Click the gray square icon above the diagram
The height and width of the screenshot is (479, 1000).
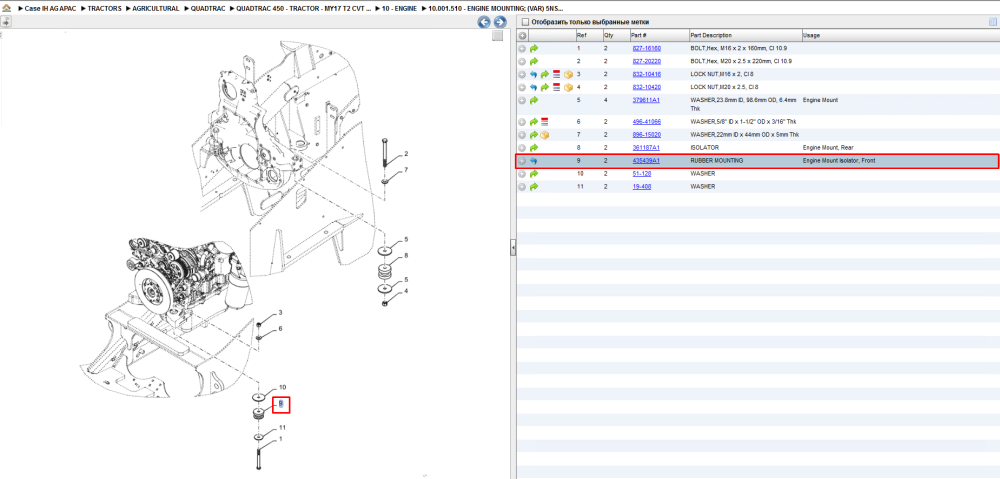pyautogui.click(x=497, y=36)
